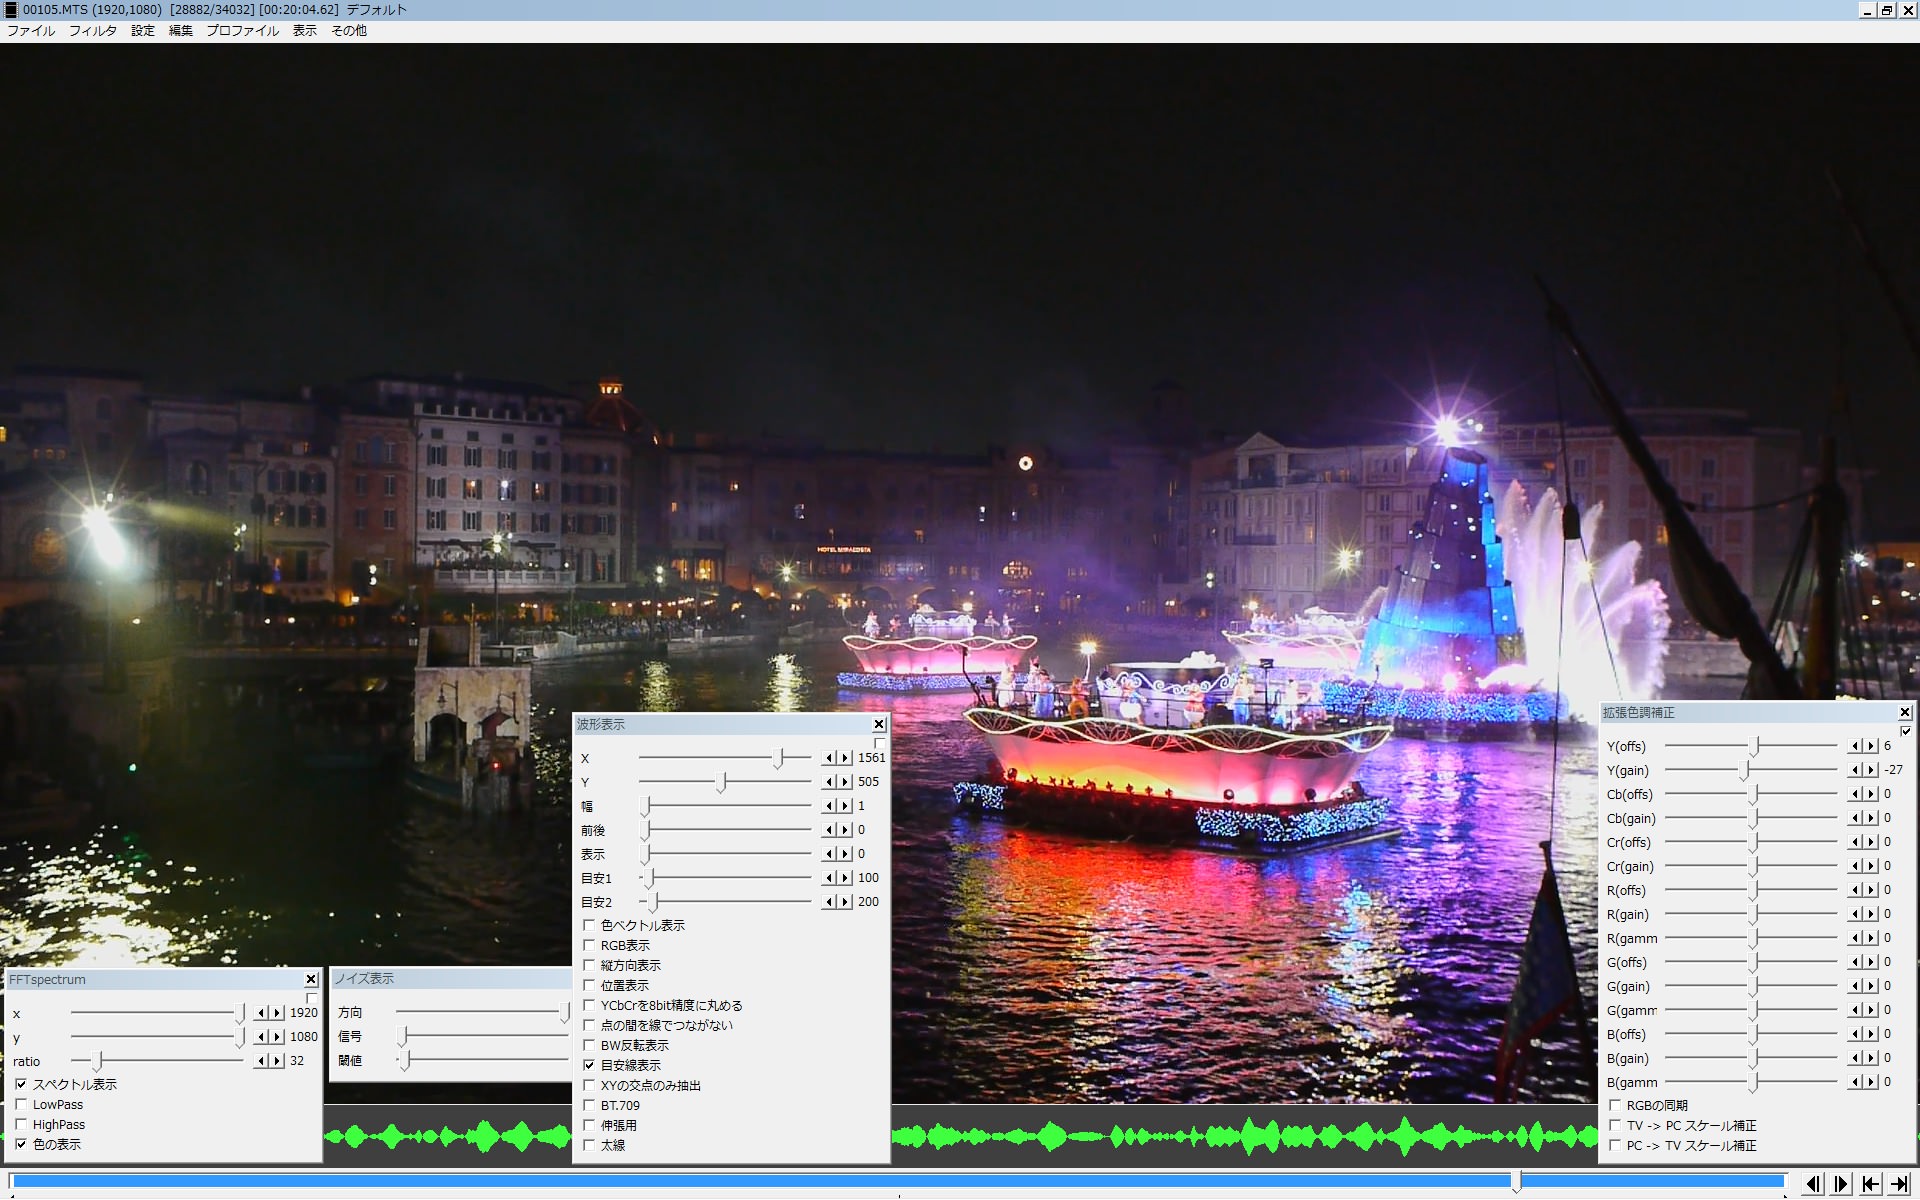1920x1200 pixels.
Task: Toggle the 拡張色調補正 filter enable checkbox
Action: (1905, 731)
